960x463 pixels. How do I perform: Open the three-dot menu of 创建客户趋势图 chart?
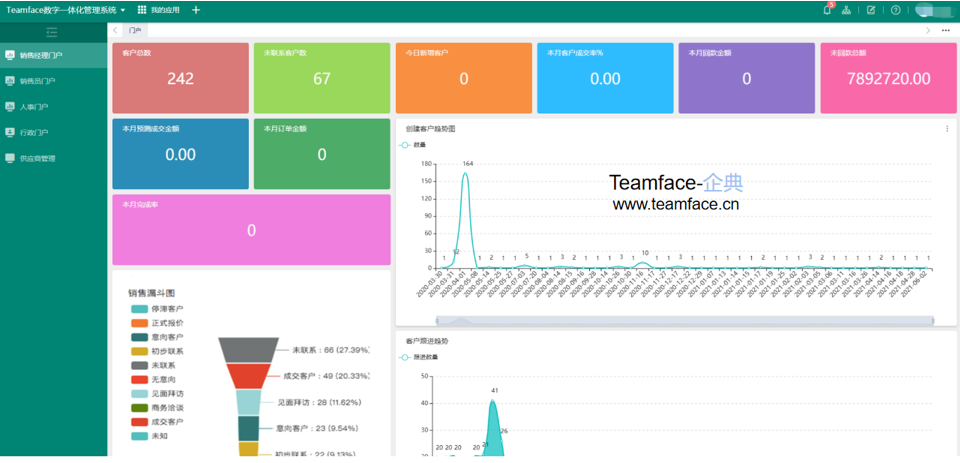click(x=947, y=129)
